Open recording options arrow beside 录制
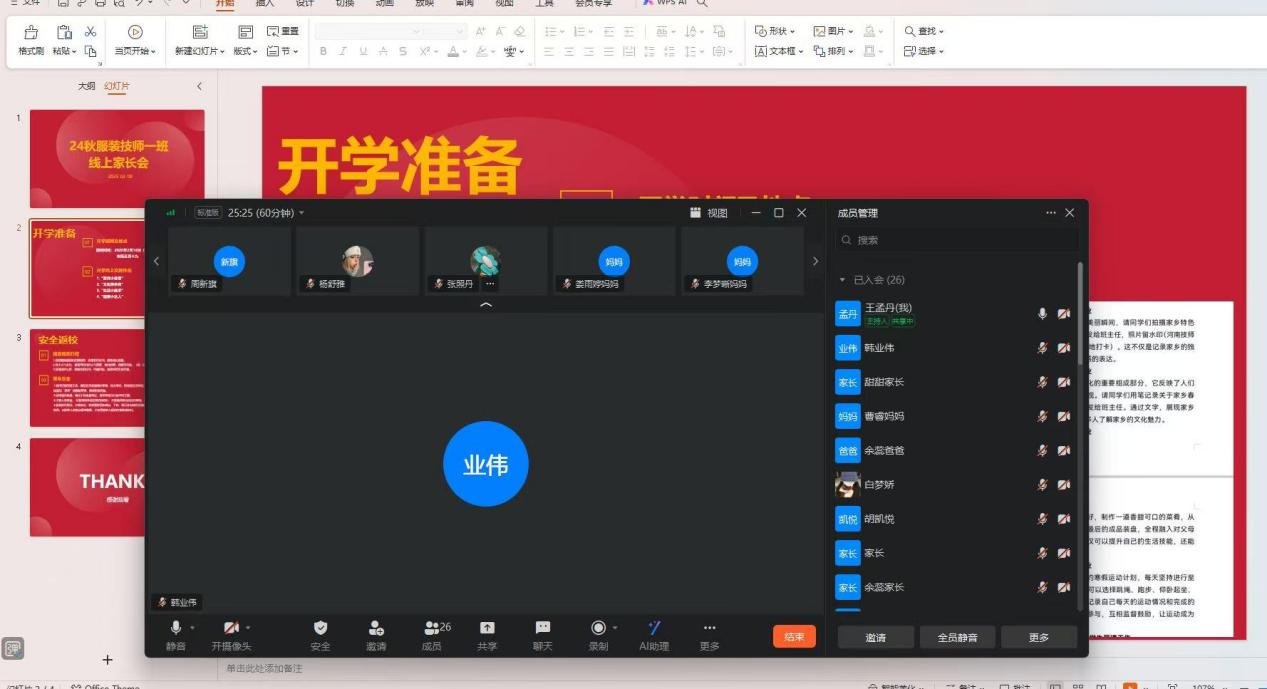This screenshot has height=689, width=1267. tap(615, 628)
